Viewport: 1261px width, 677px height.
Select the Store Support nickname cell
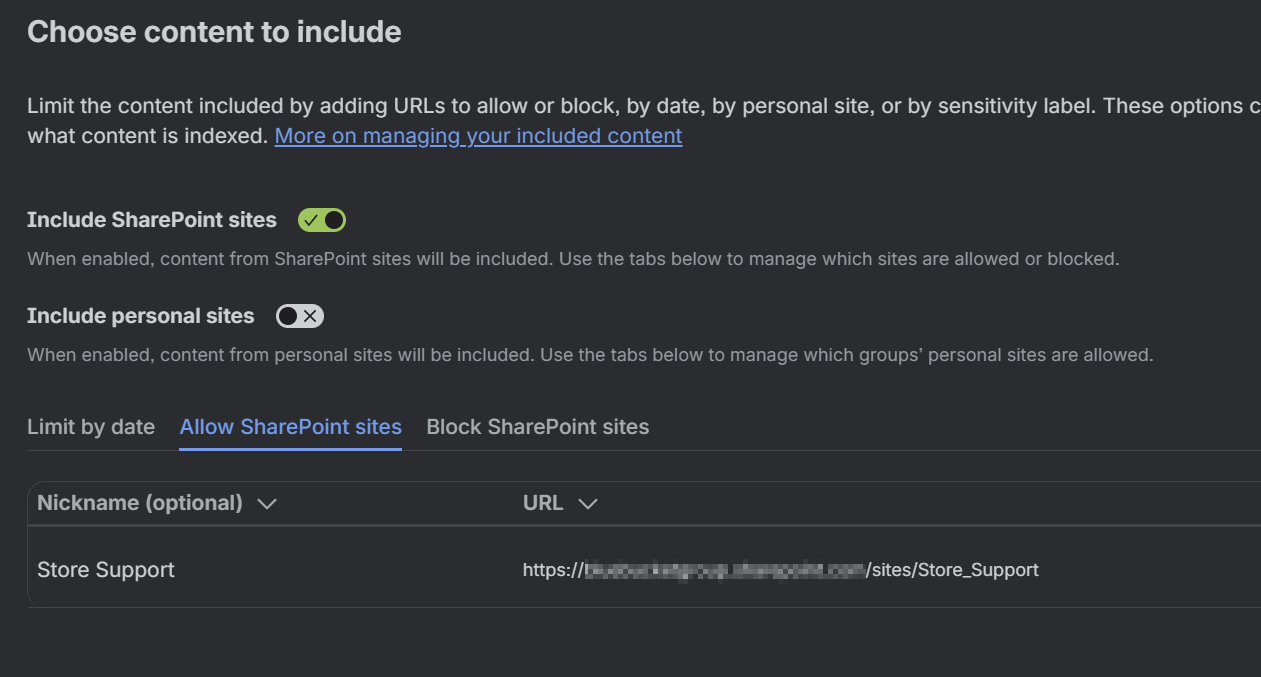(x=106, y=570)
